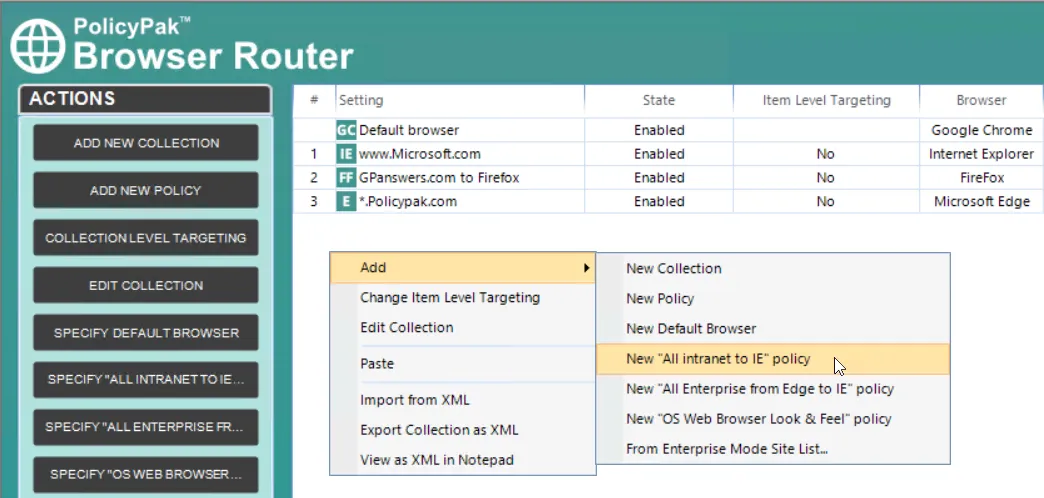Click the FireFox browser cell
Viewport: 1044px width, 498px height.
(981, 178)
